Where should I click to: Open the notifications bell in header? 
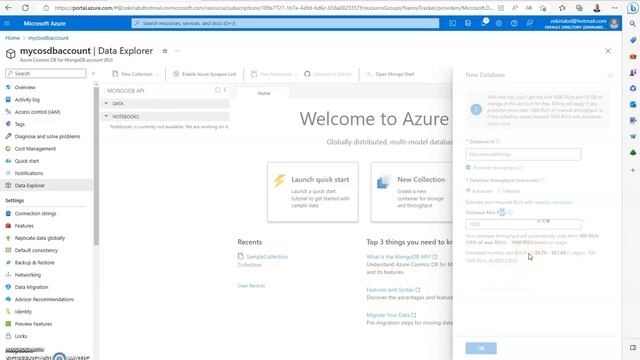pyautogui.click(x=484, y=23)
